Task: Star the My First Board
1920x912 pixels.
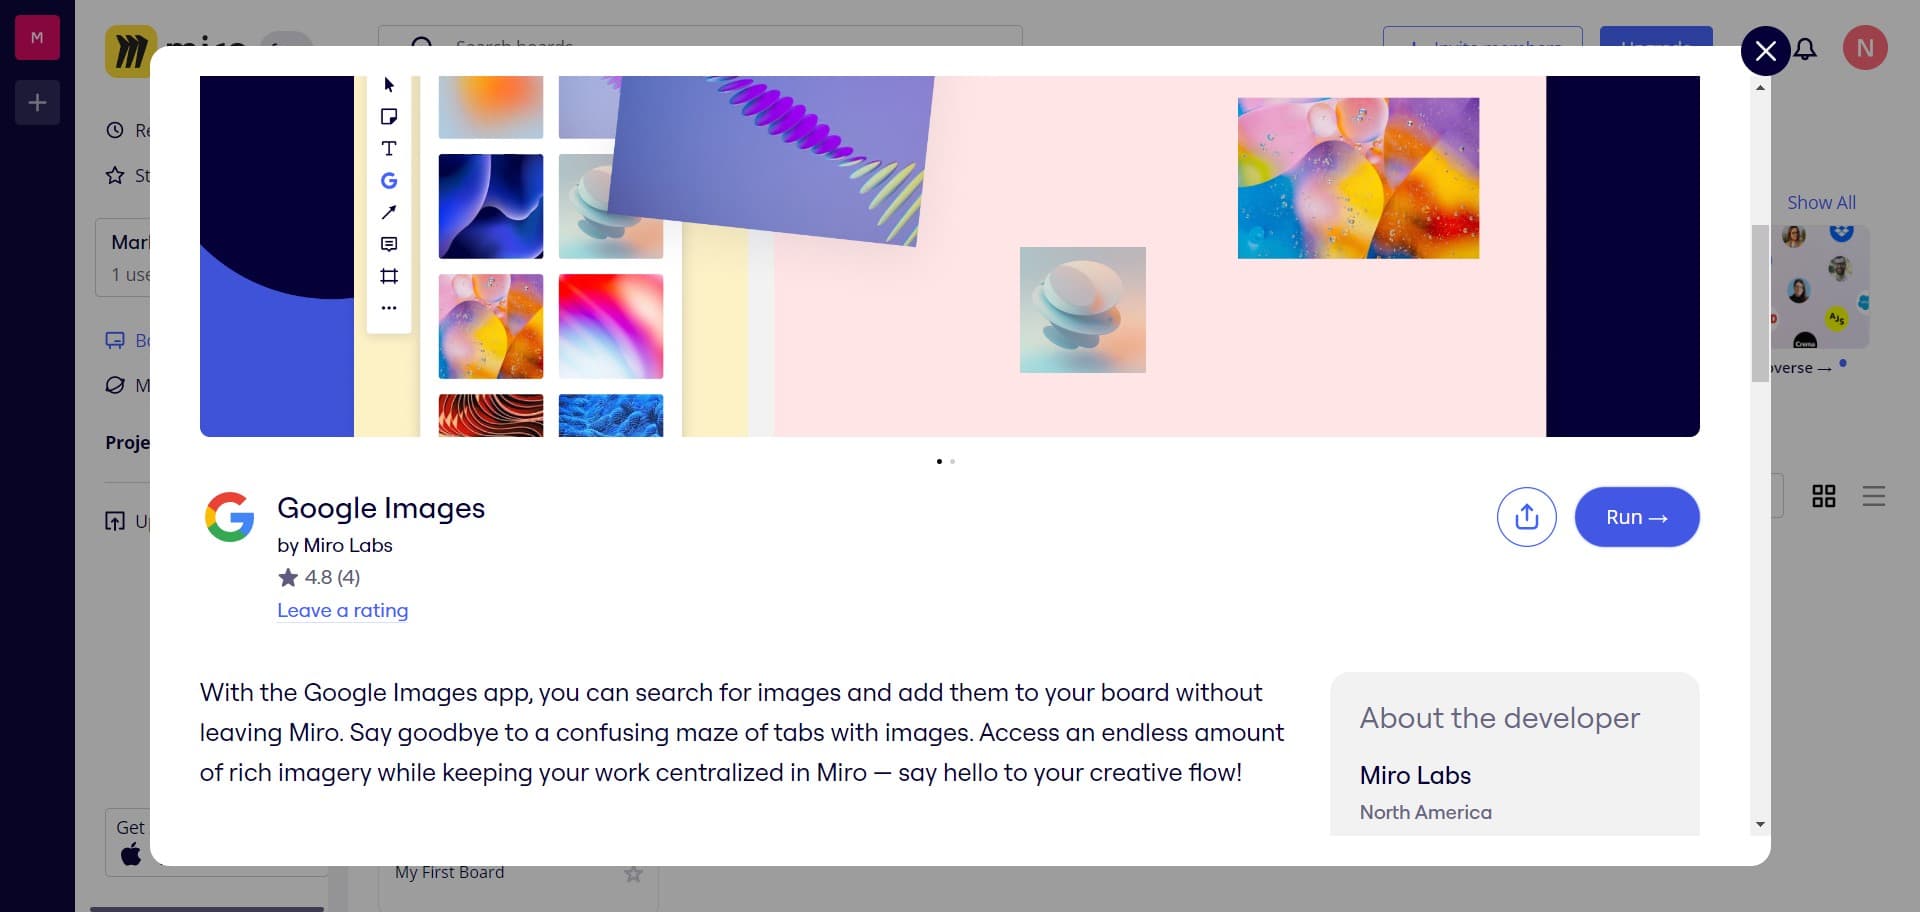Action: click(x=633, y=874)
